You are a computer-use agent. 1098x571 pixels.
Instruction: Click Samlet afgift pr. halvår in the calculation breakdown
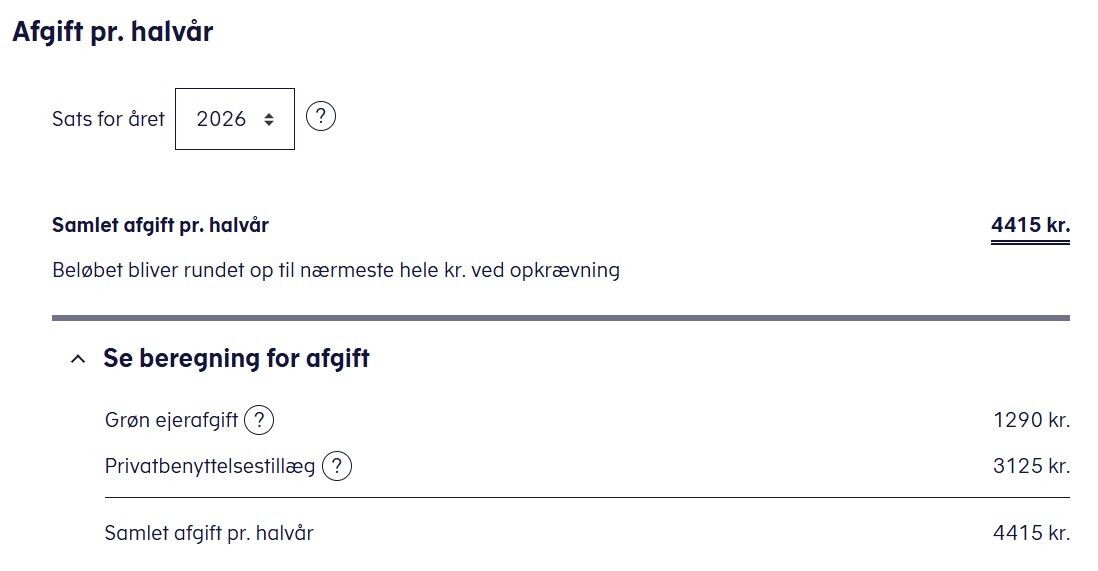pyautogui.click(x=209, y=533)
